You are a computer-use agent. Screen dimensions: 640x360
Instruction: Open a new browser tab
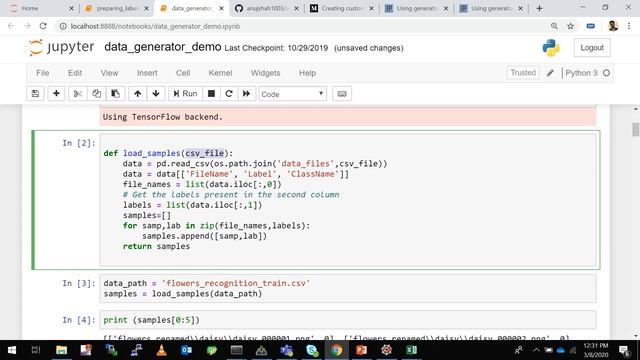tap(540, 8)
